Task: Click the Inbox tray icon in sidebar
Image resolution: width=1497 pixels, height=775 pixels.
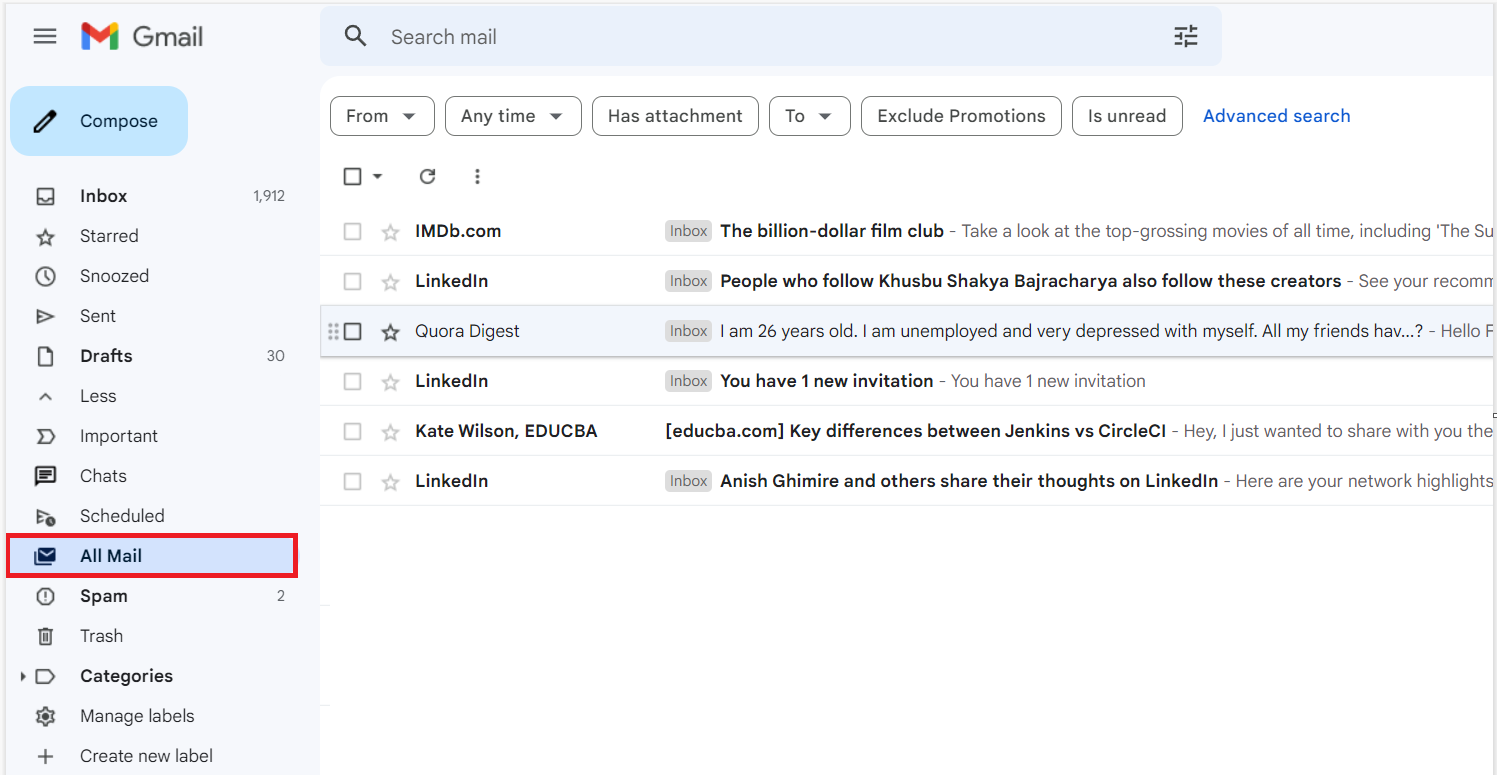Action: [45, 196]
